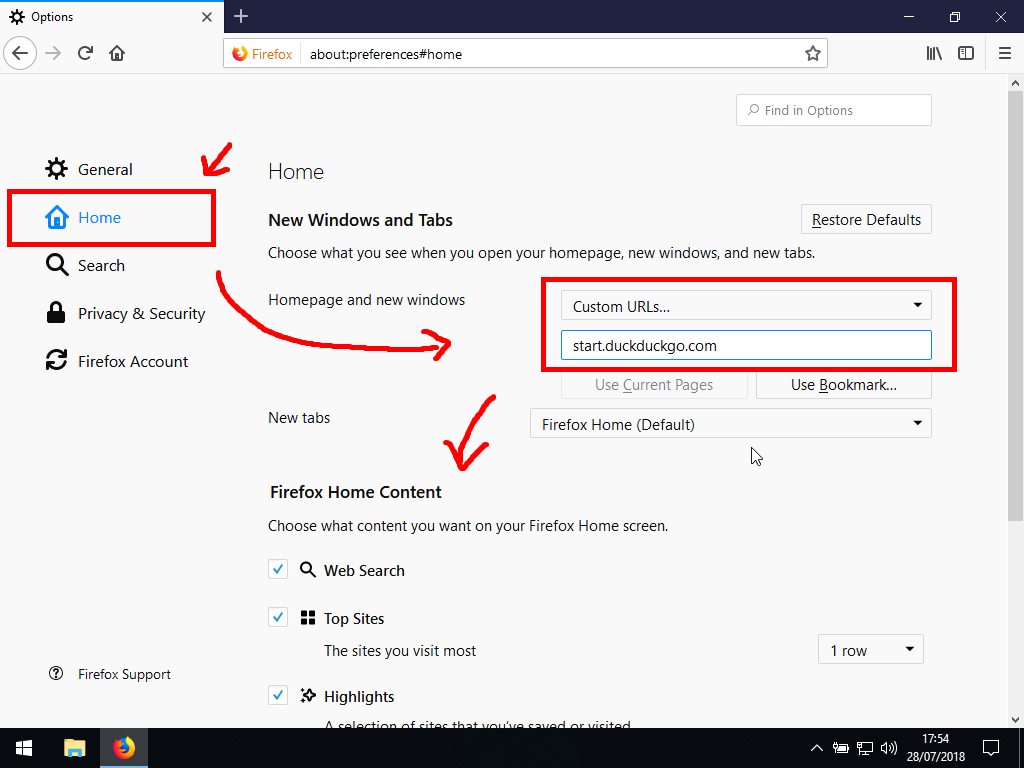The image size is (1024, 768).
Task: Open the battery status tray icon
Action: point(840,748)
